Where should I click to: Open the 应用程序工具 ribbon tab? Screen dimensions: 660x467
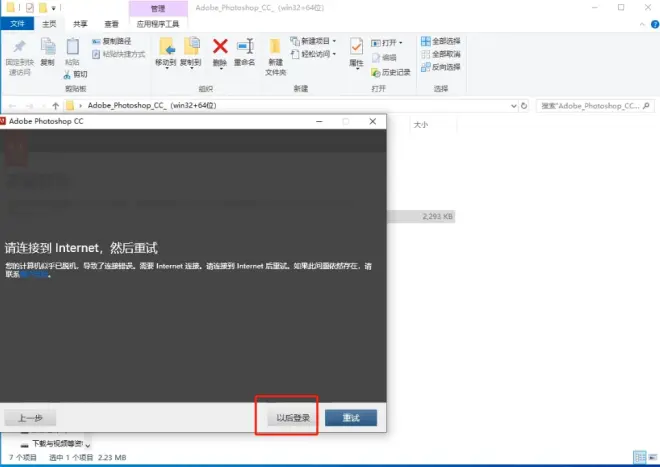coord(158,24)
